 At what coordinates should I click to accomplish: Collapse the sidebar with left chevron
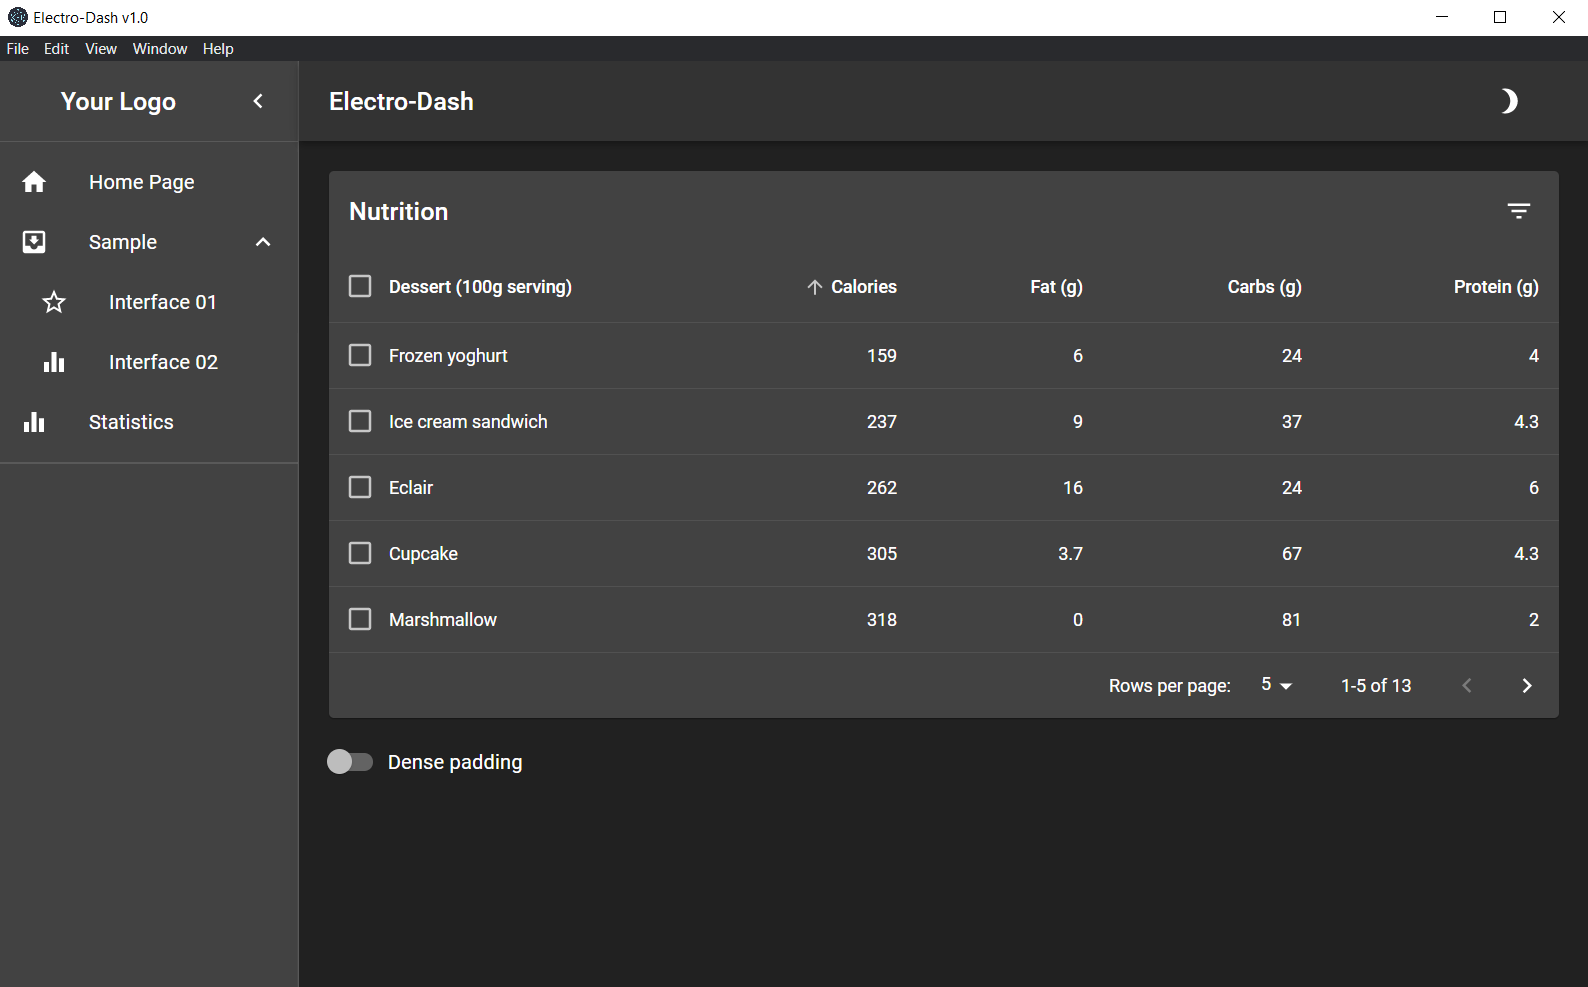[258, 101]
